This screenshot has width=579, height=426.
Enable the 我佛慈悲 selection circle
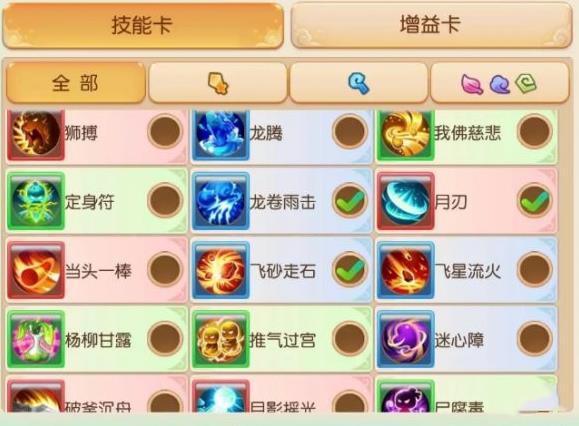point(535,132)
